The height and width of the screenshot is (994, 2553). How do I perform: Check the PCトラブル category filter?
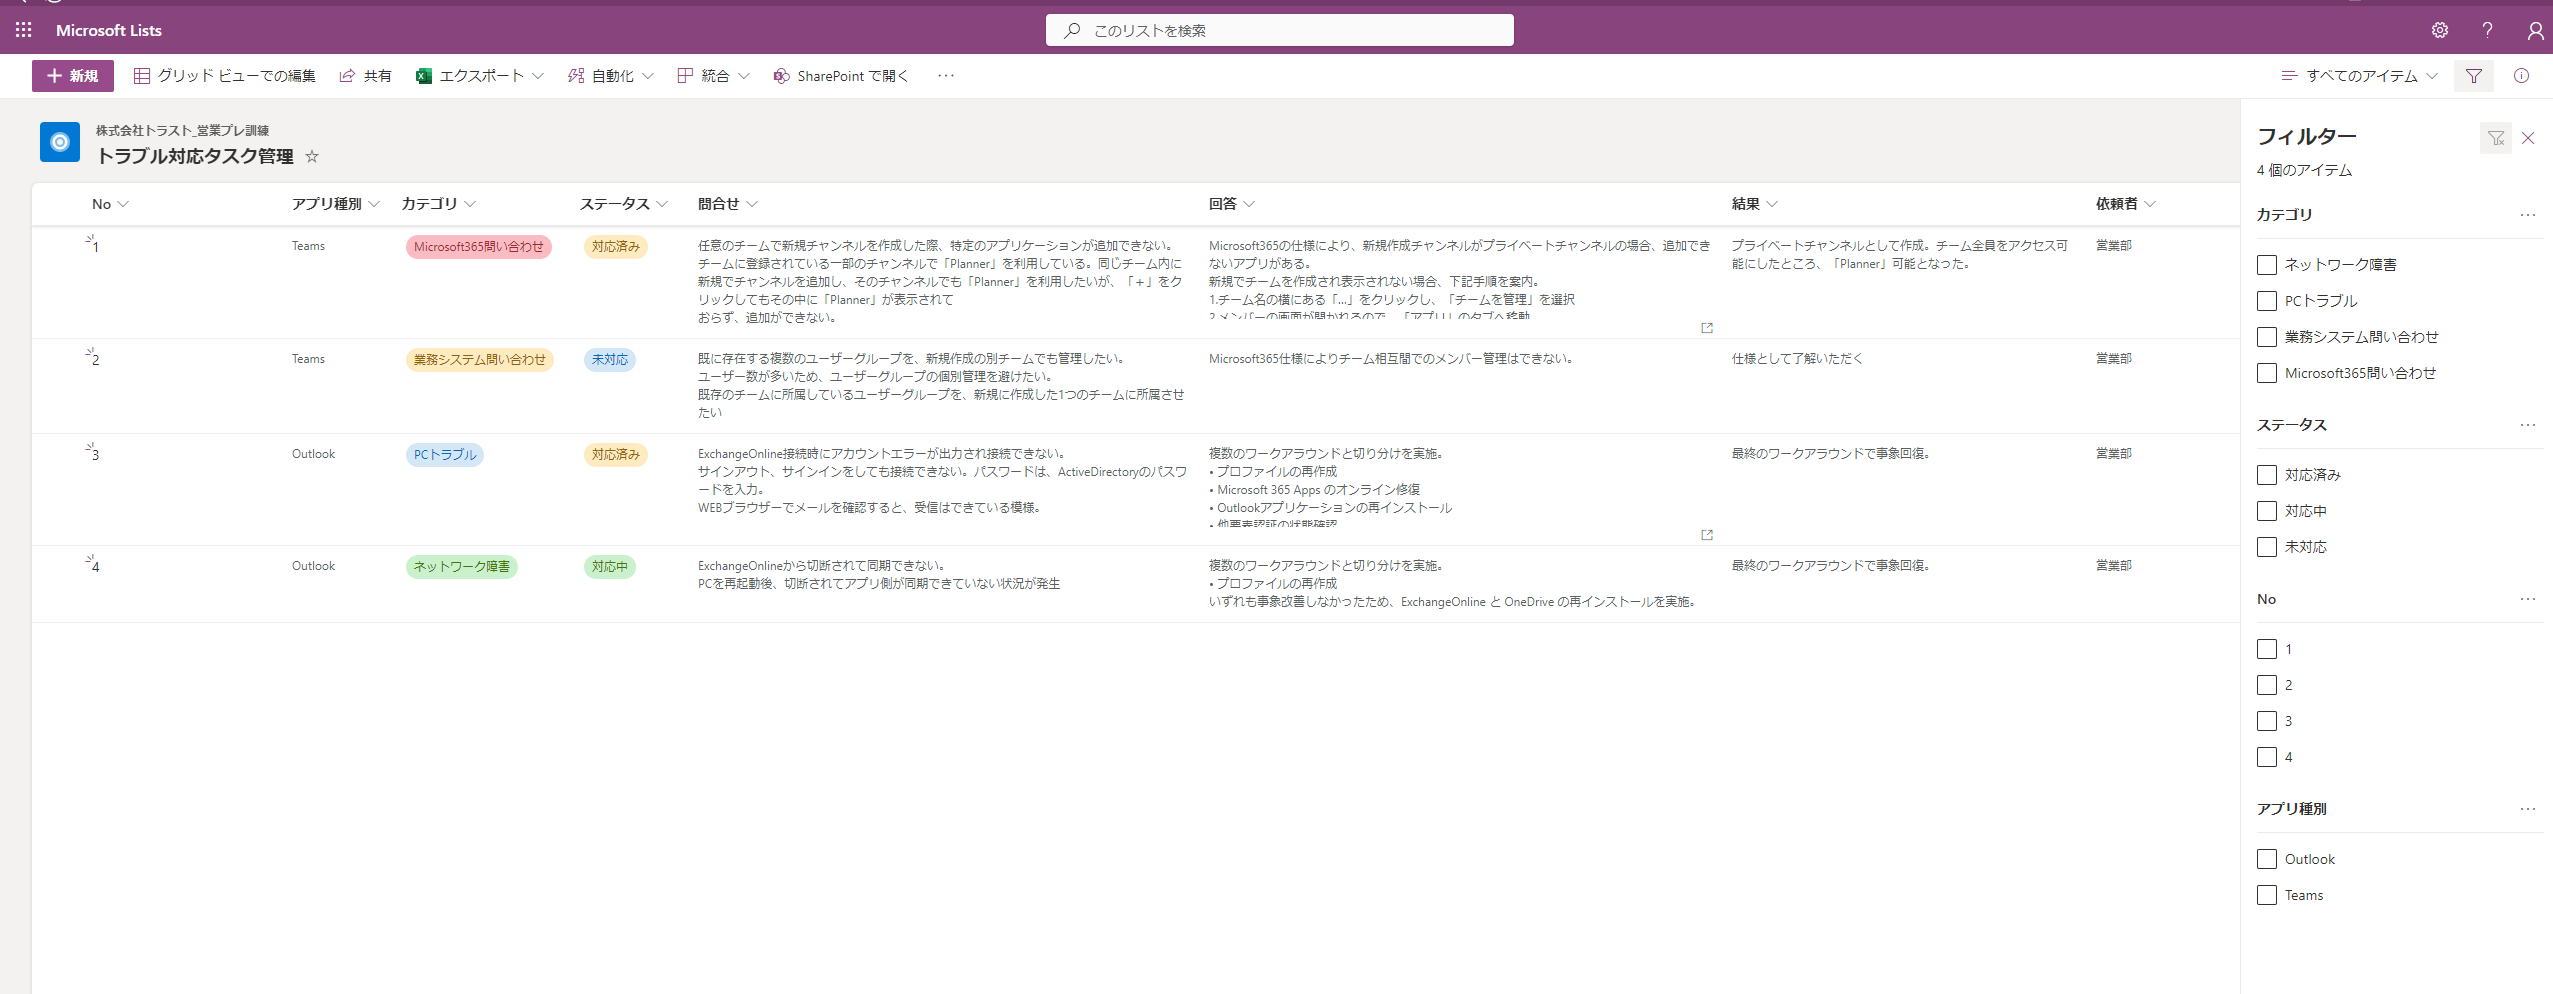pyautogui.click(x=2267, y=301)
